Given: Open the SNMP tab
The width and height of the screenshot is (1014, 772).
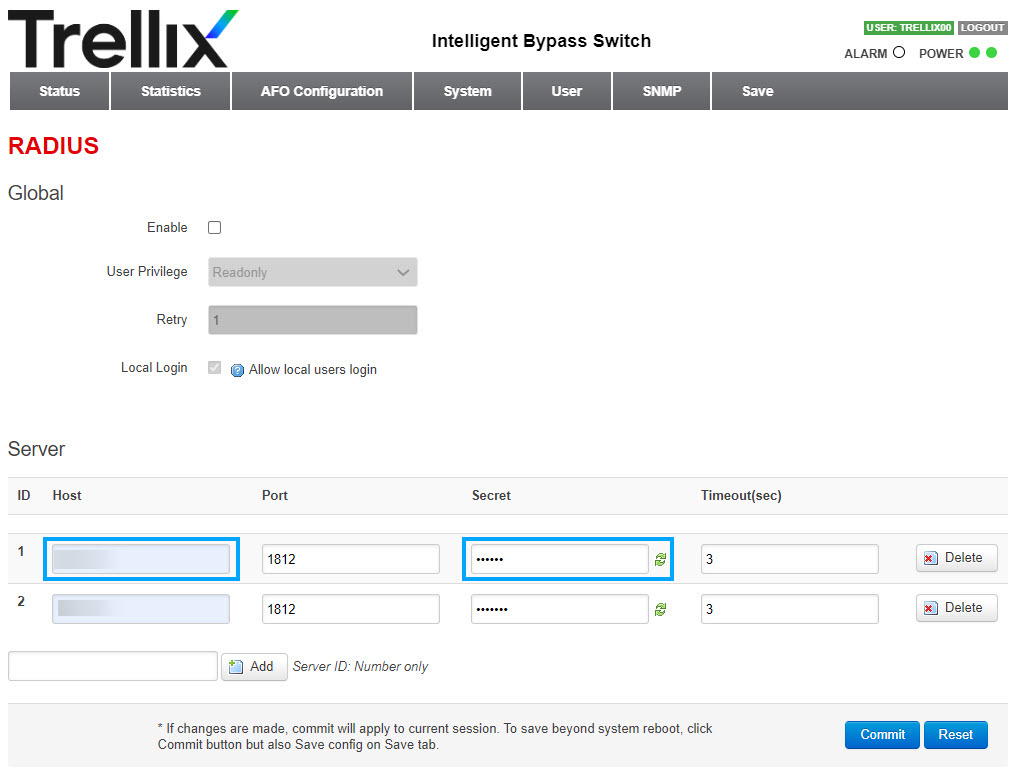Looking at the screenshot, I should coord(662,91).
